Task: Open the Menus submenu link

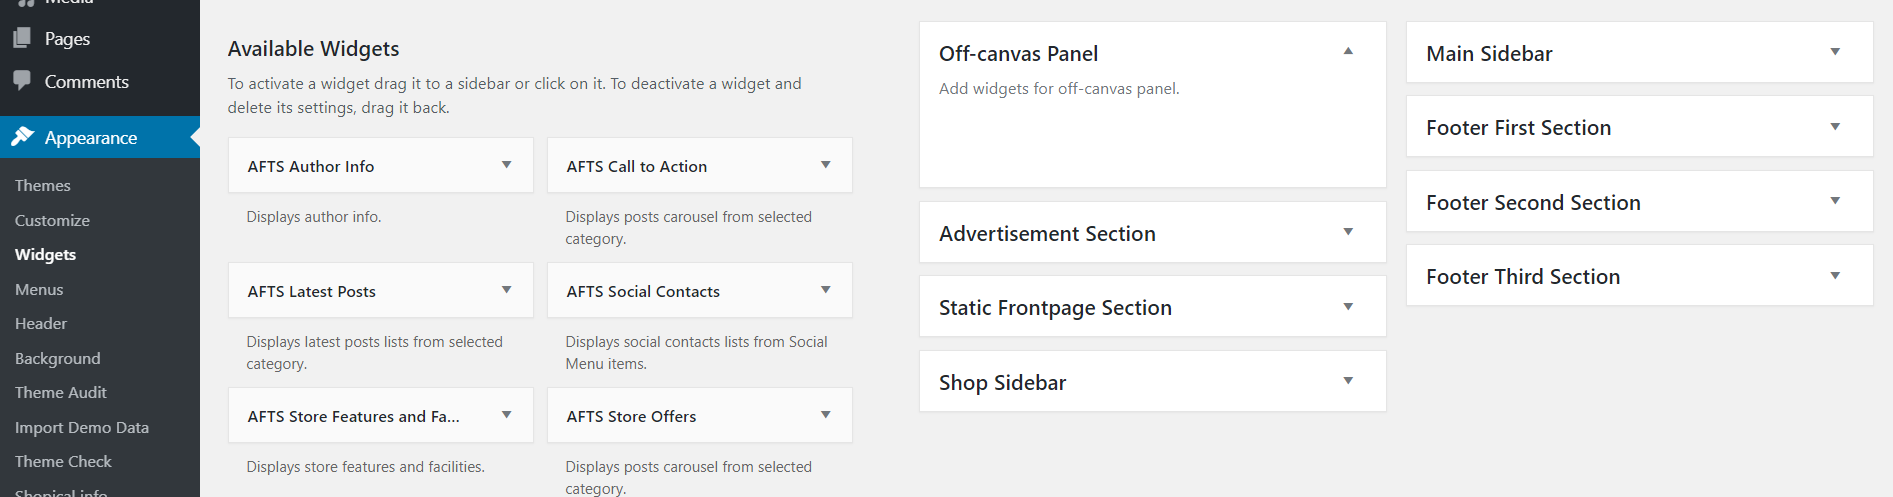Action: [x=39, y=289]
